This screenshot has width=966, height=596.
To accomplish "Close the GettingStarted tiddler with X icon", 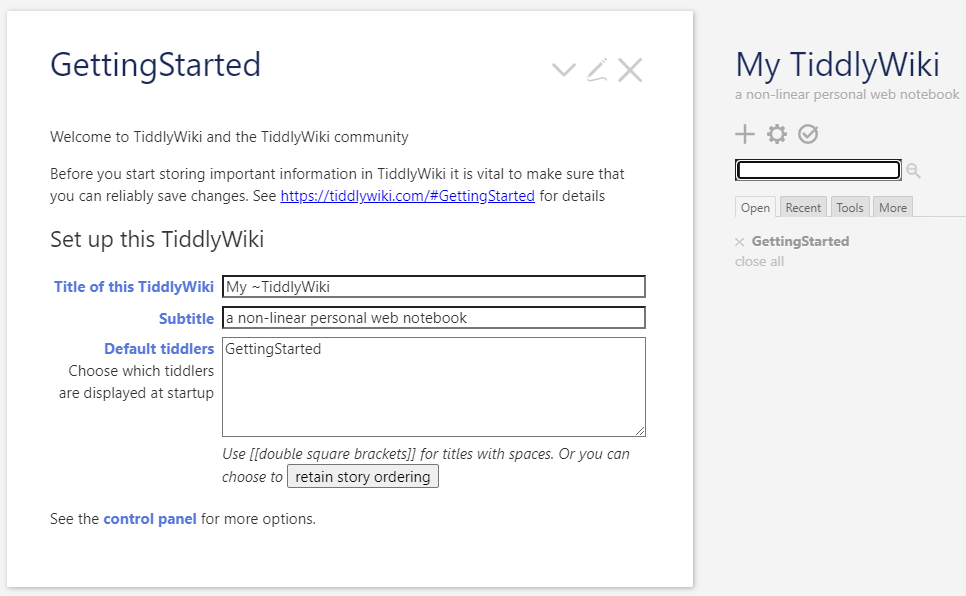I will coord(630,70).
